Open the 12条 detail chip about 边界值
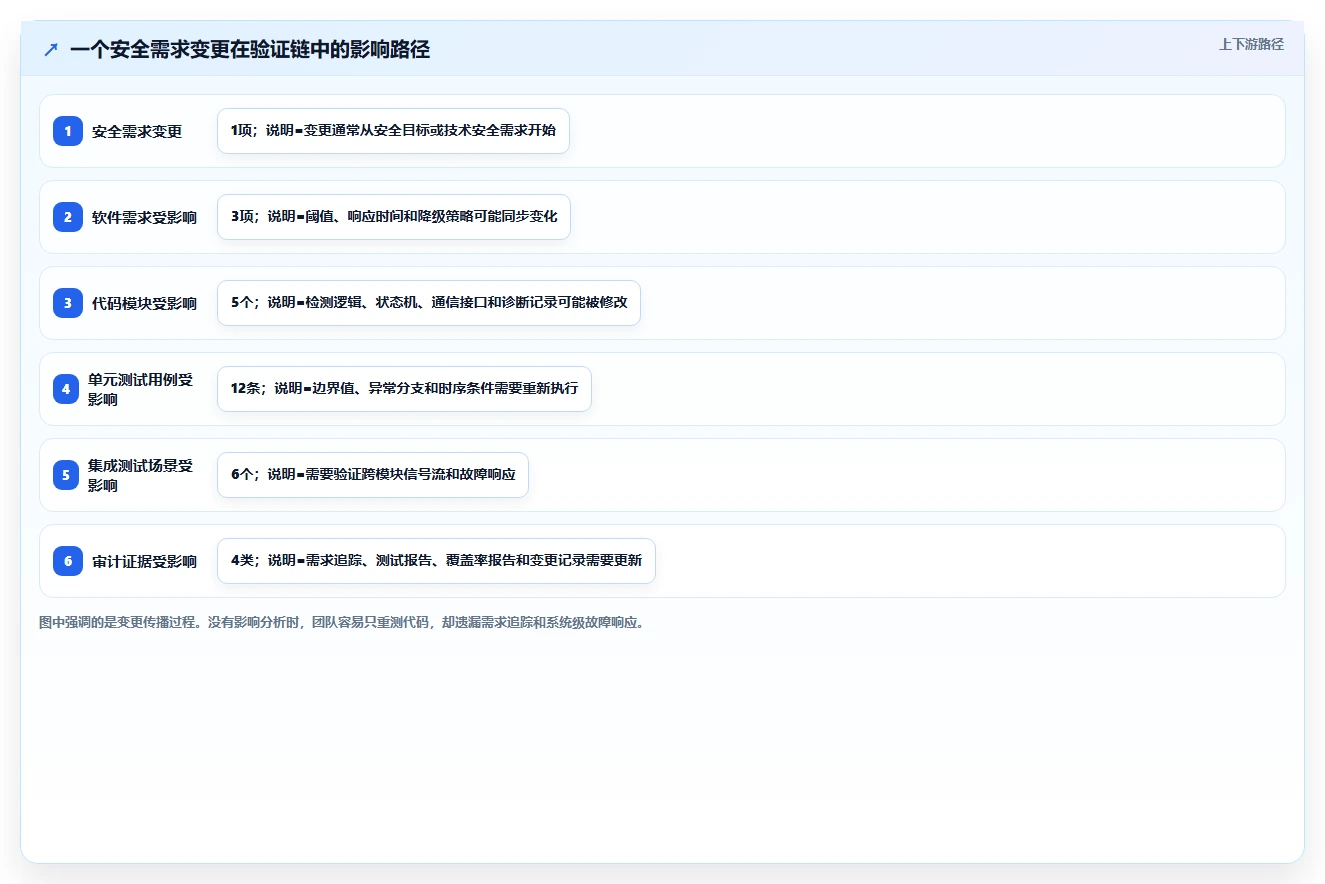 (404, 389)
